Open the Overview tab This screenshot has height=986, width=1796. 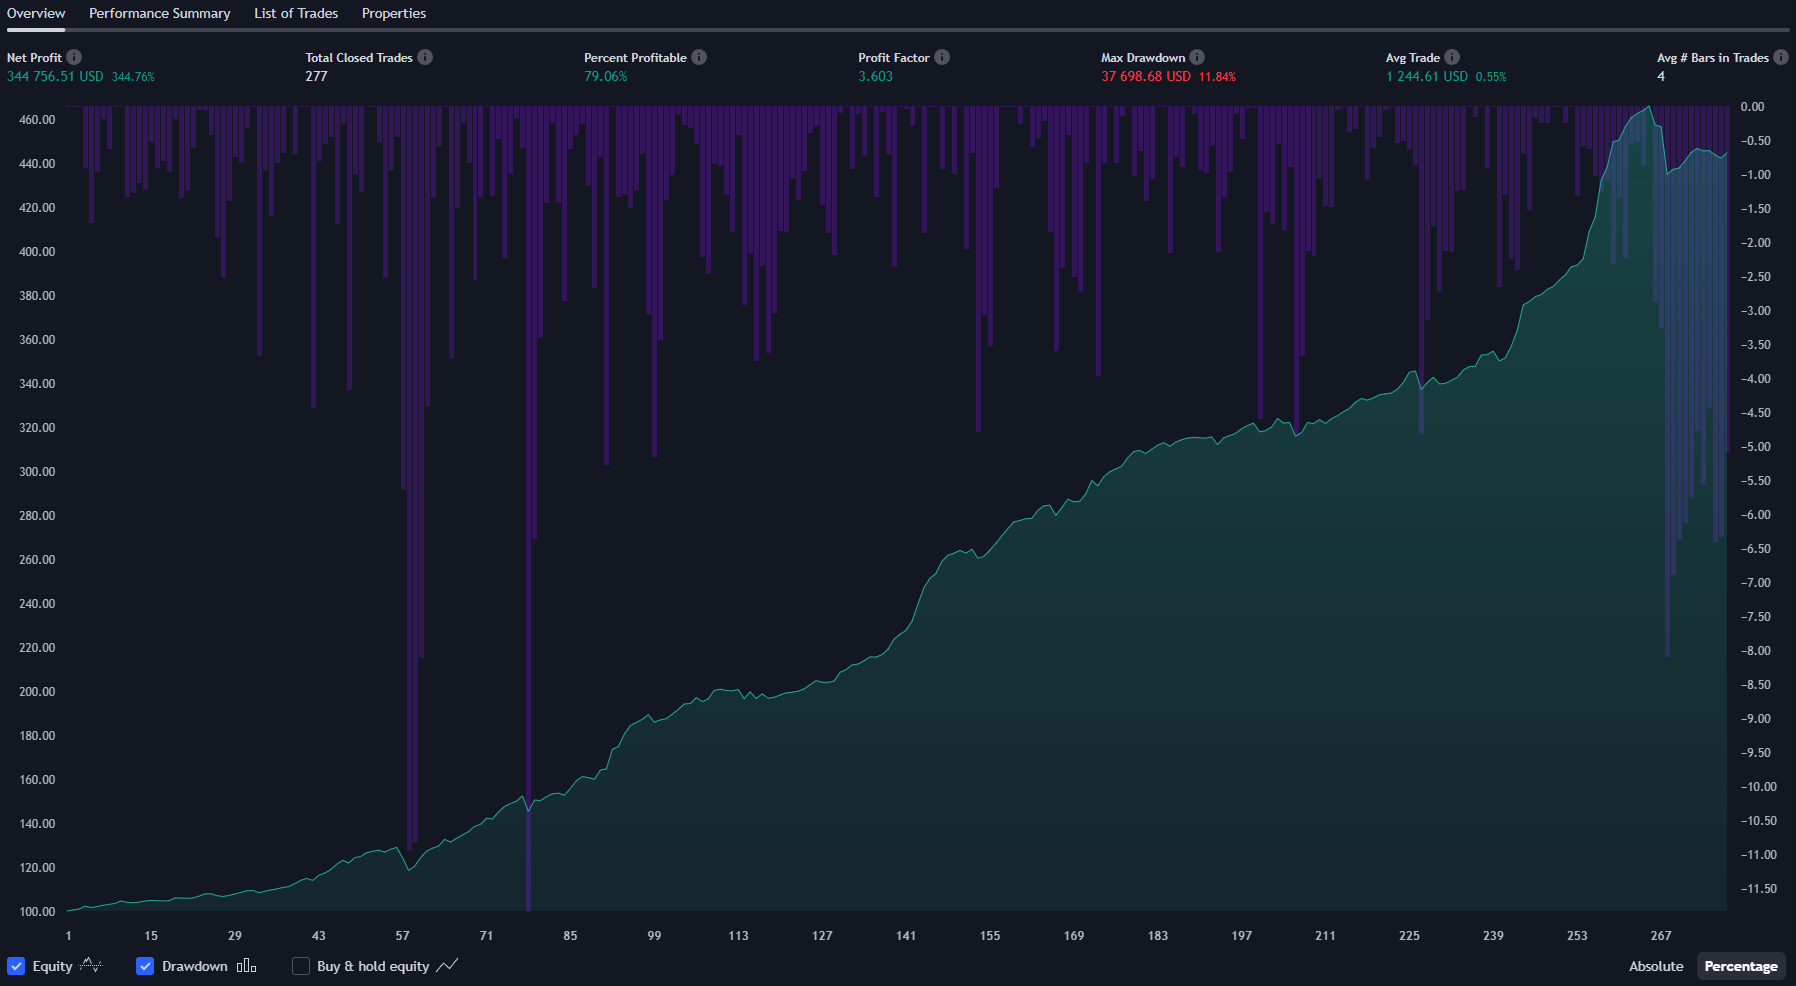36,13
